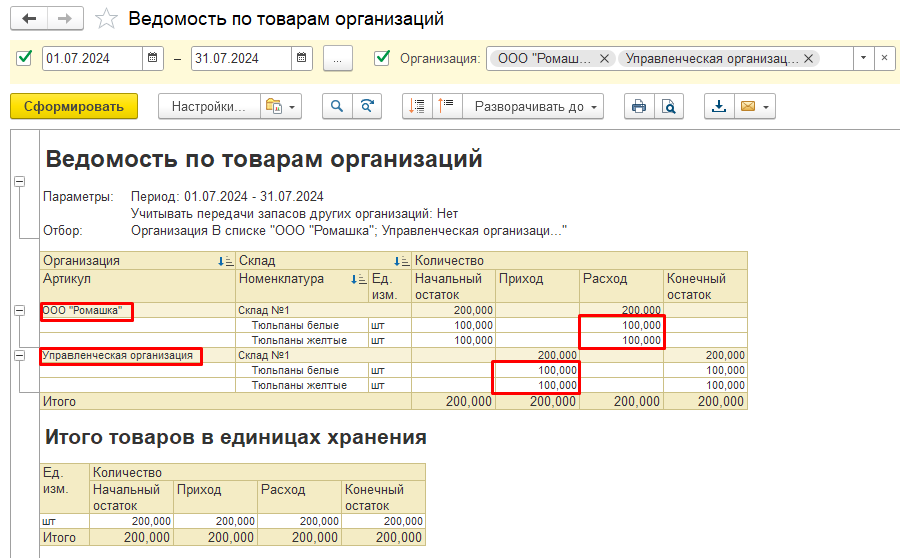This screenshot has height=558, width=900.
Task: Open calendar picker for end date 31.07.2024
Action: (302, 58)
